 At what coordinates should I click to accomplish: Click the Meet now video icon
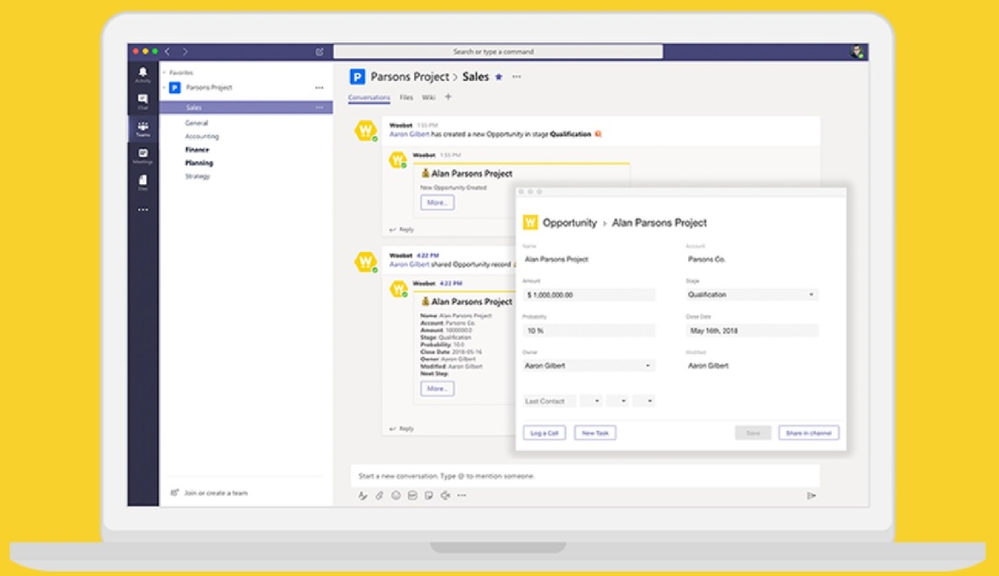click(445, 496)
